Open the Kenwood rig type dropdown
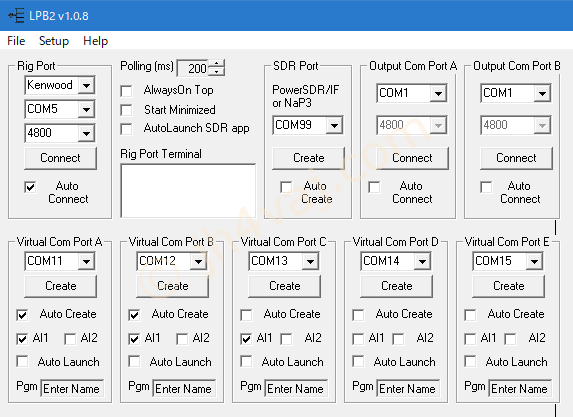 click(x=87, y=86)
